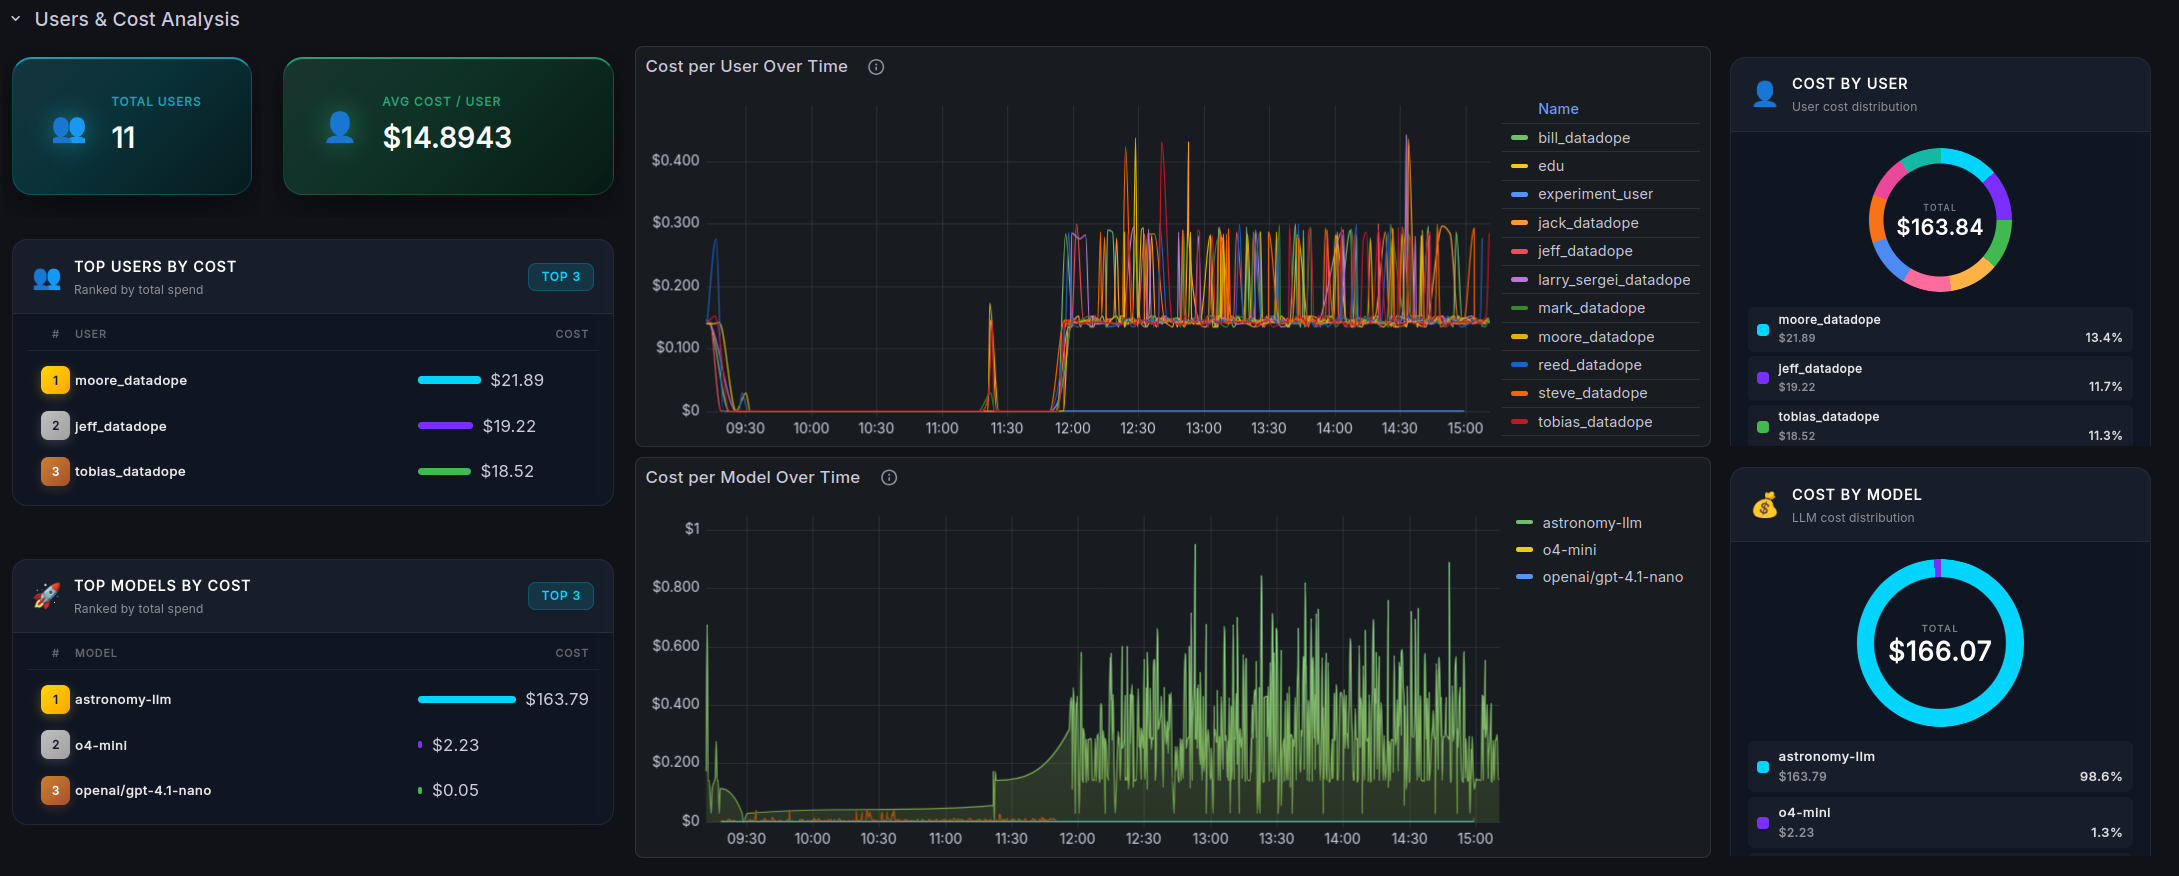
Task: Click the $2.23 cost in Top Models table
Action: point(456,745)
